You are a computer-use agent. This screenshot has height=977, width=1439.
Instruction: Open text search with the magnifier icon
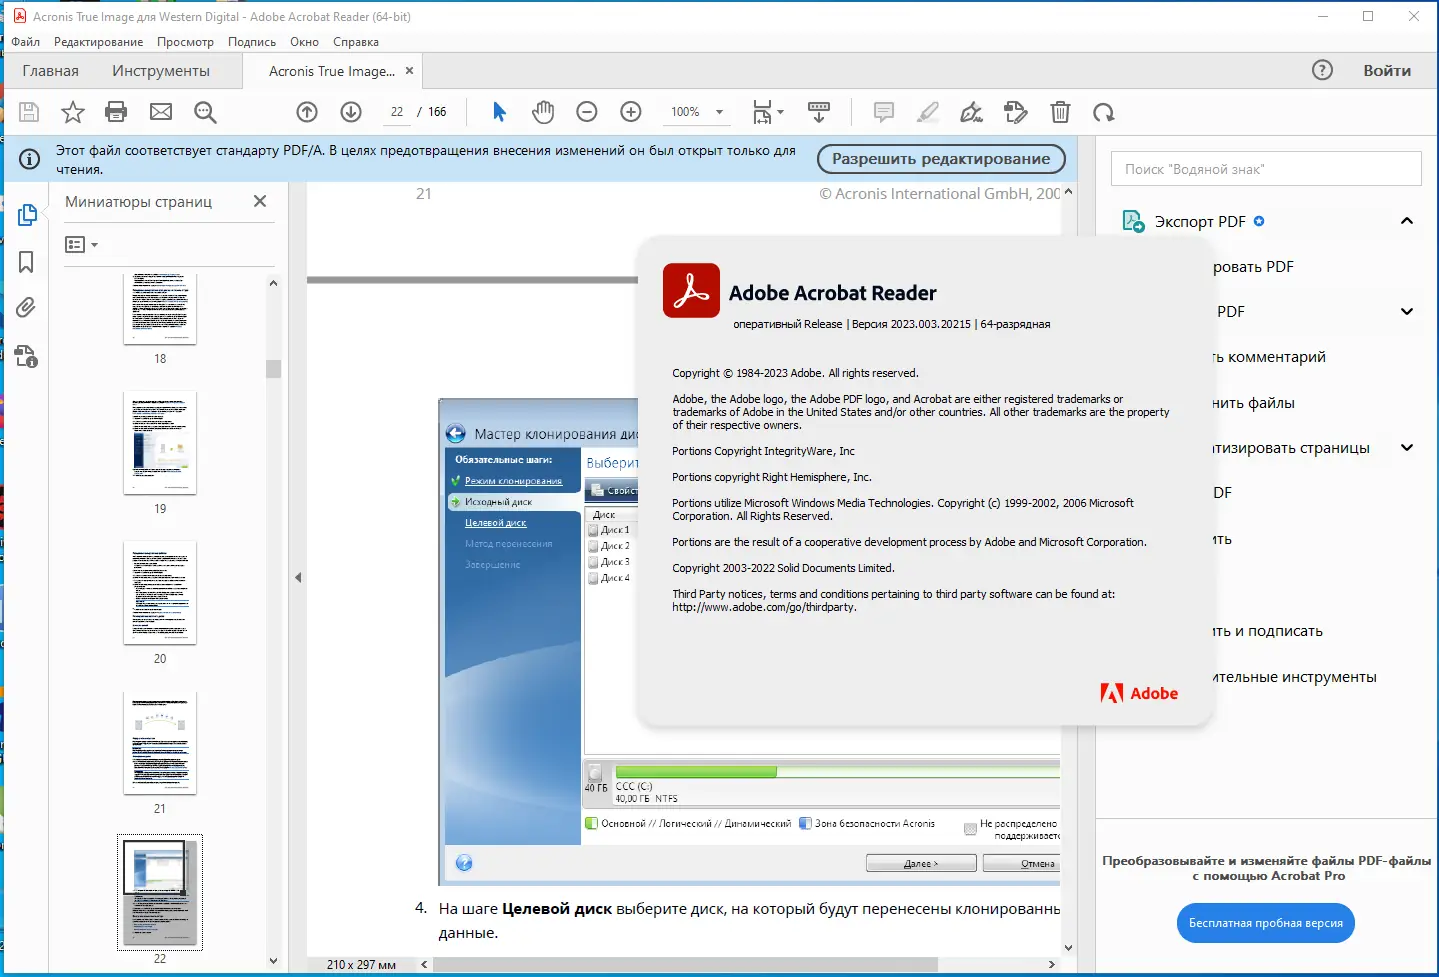point(205,112)
